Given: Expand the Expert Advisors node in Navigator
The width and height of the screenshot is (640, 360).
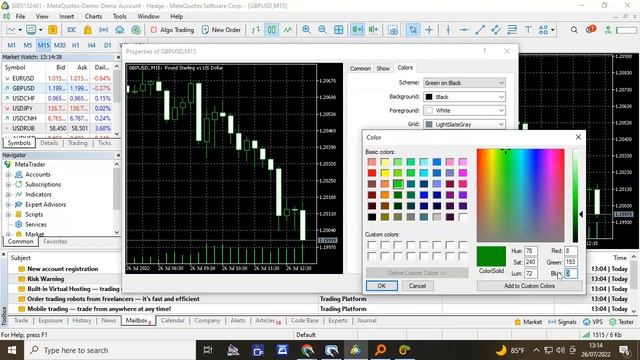Looking at the screenshot, I should [x=8, y=204].
